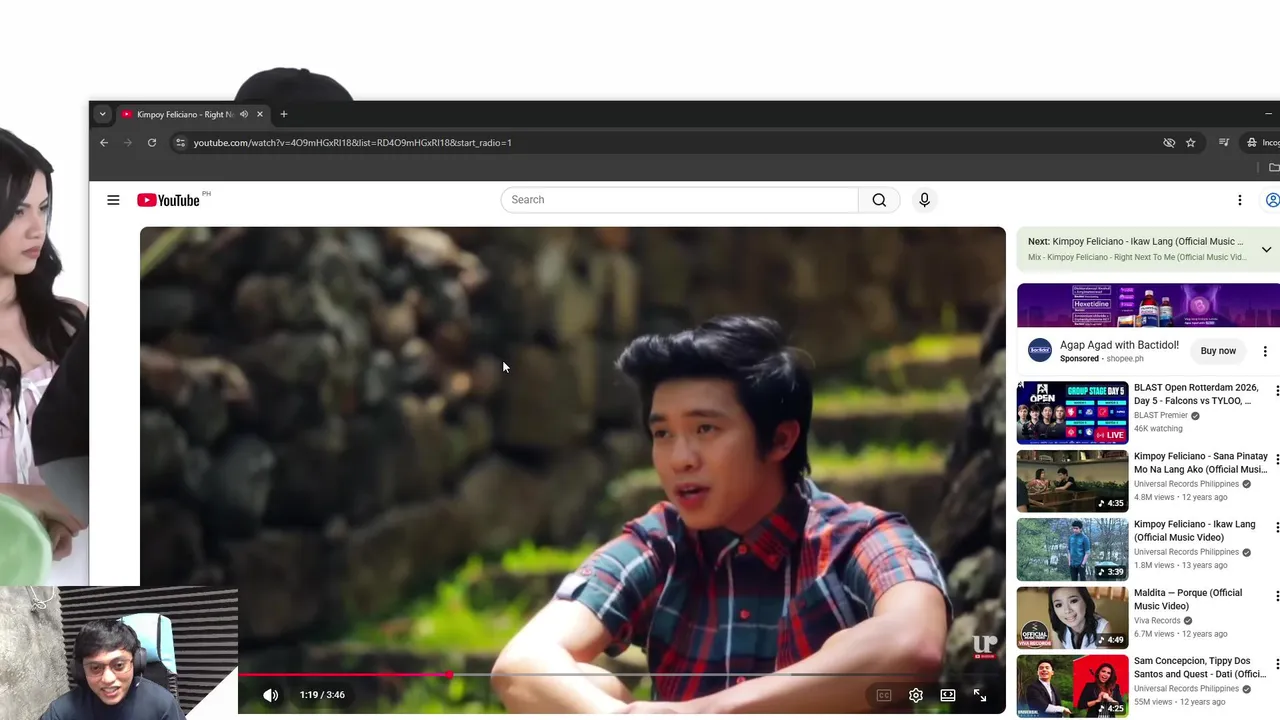Start voice search with the microphone
Viewport: 1280px width, 720px height.
(x=924, y=200)
